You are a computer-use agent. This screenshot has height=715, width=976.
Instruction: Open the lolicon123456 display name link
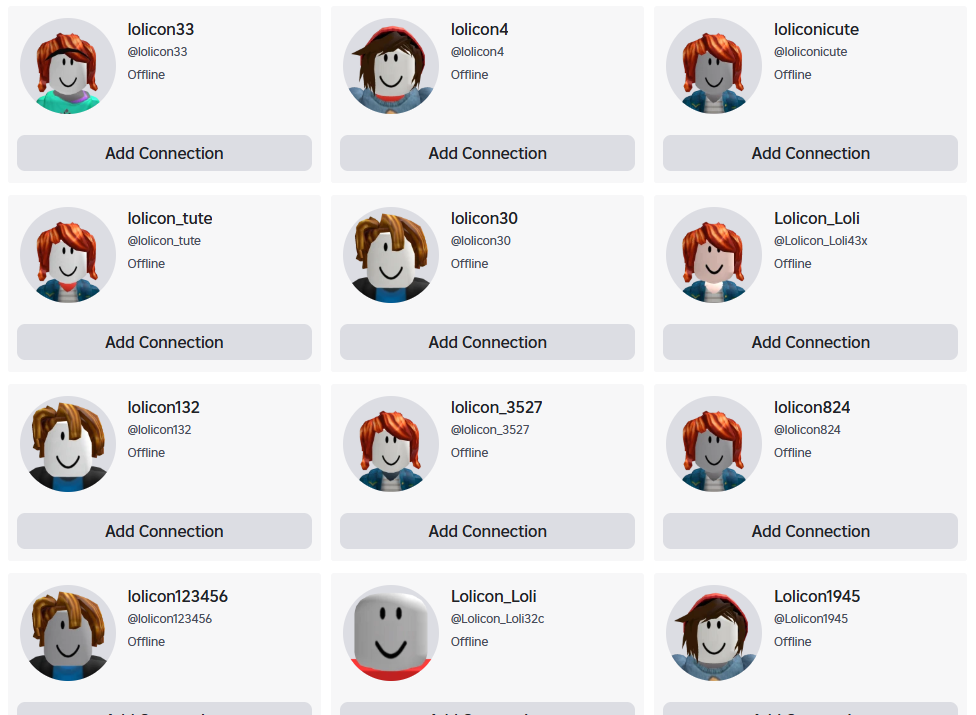click(177, 596)
